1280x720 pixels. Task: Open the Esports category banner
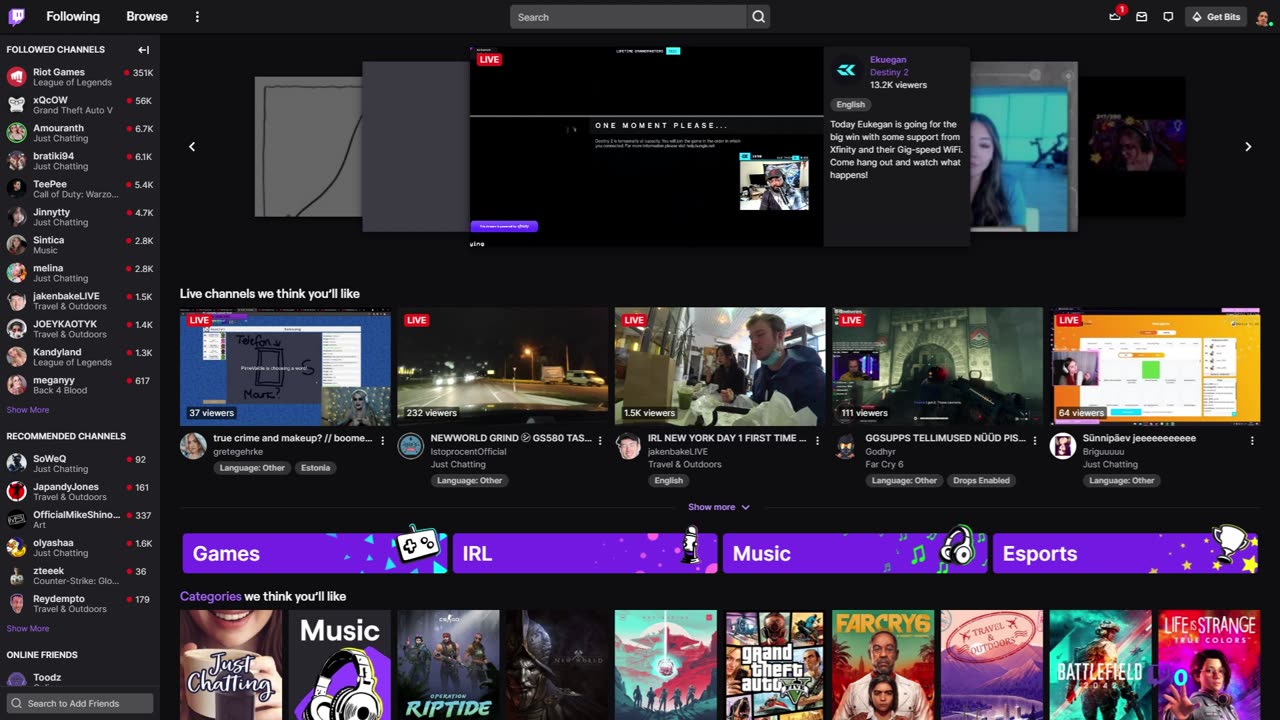tap(1125, 553)
